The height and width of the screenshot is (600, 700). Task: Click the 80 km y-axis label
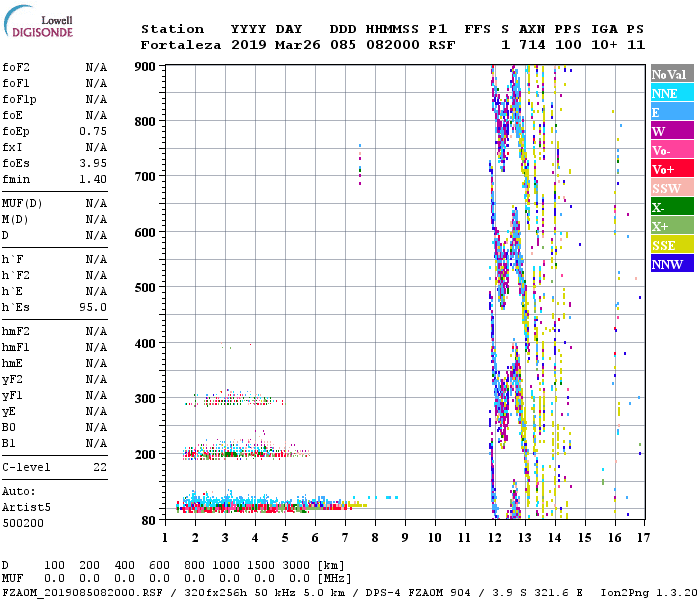pos(149,520)
